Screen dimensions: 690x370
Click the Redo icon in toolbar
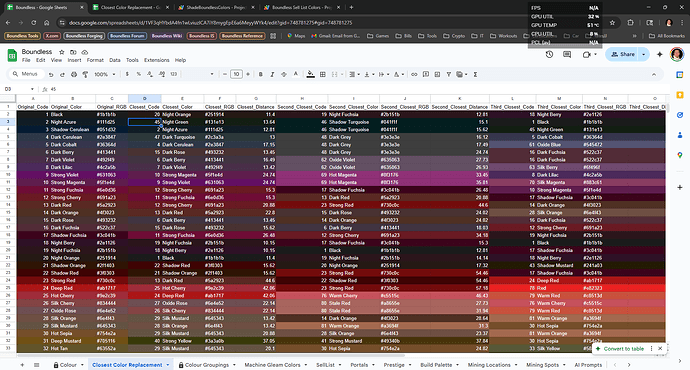point(62,74)
